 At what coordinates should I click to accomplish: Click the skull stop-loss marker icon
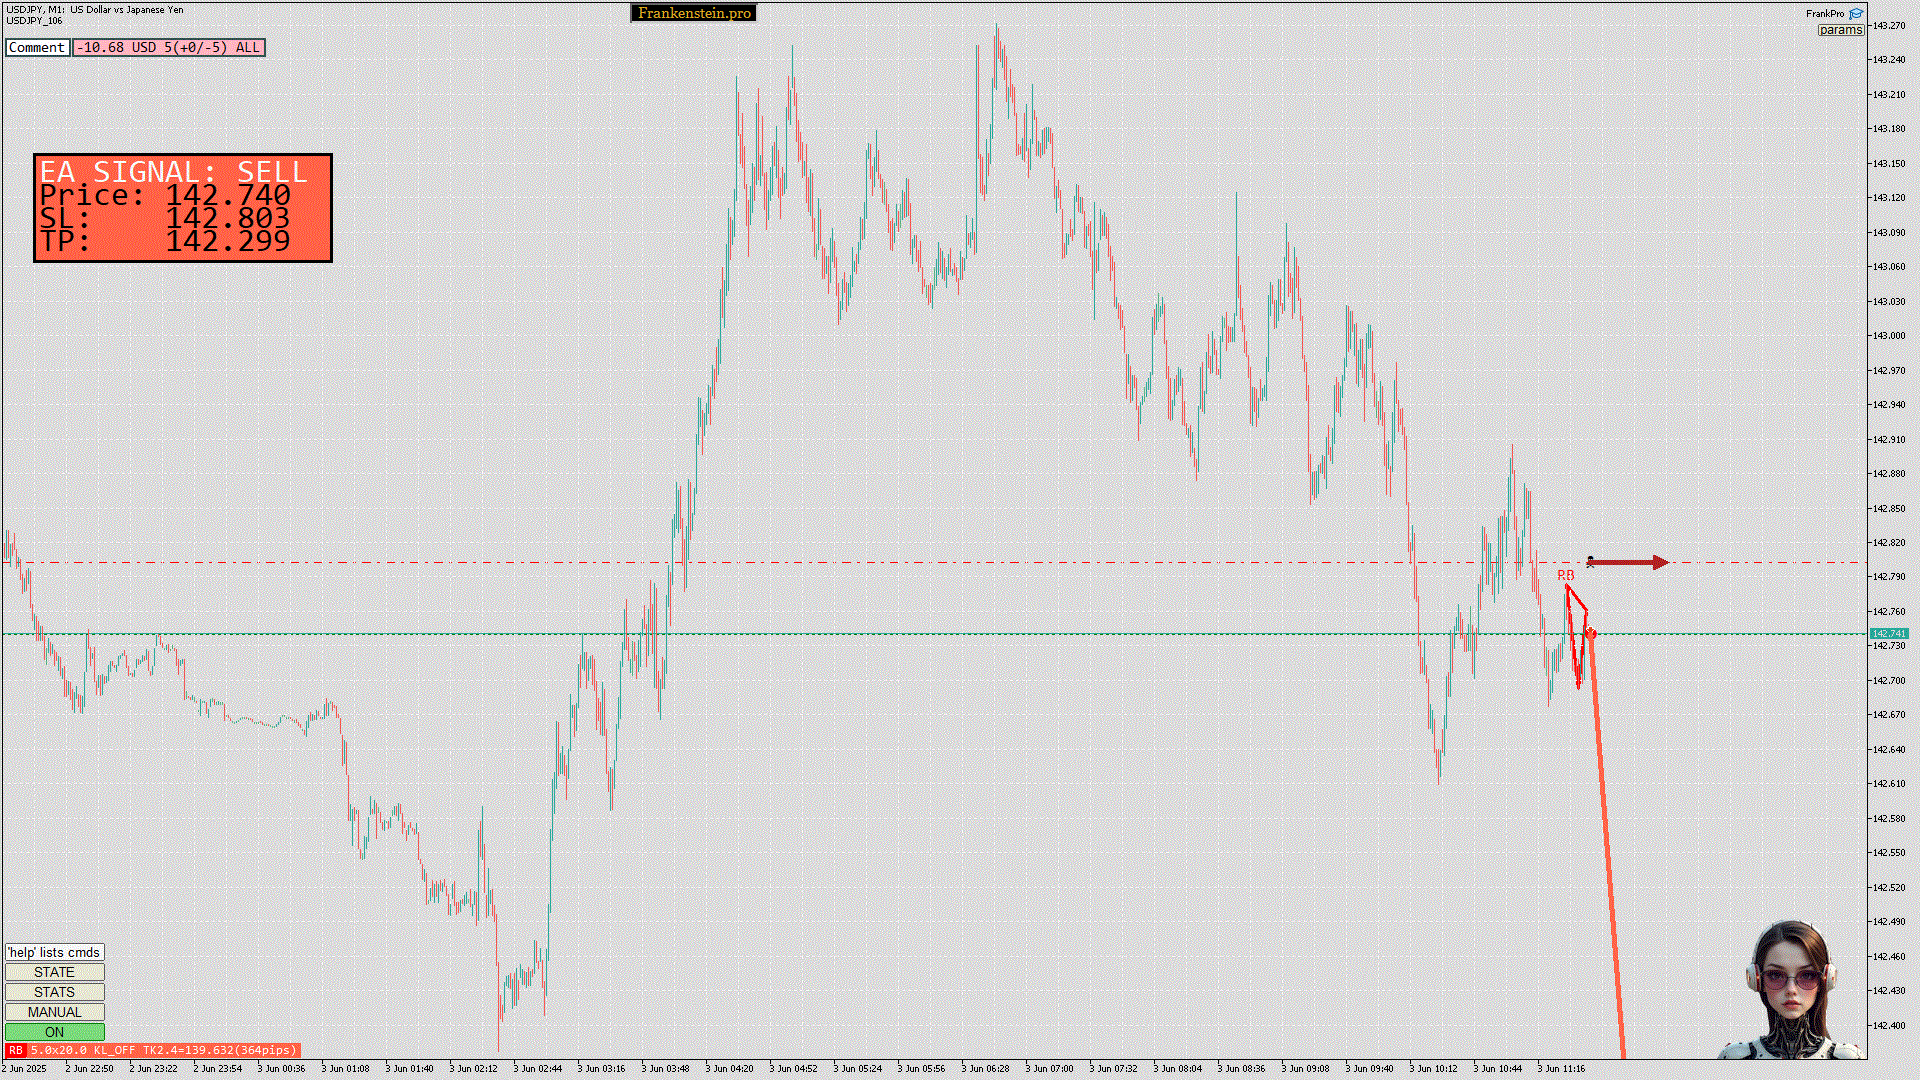1590,562
